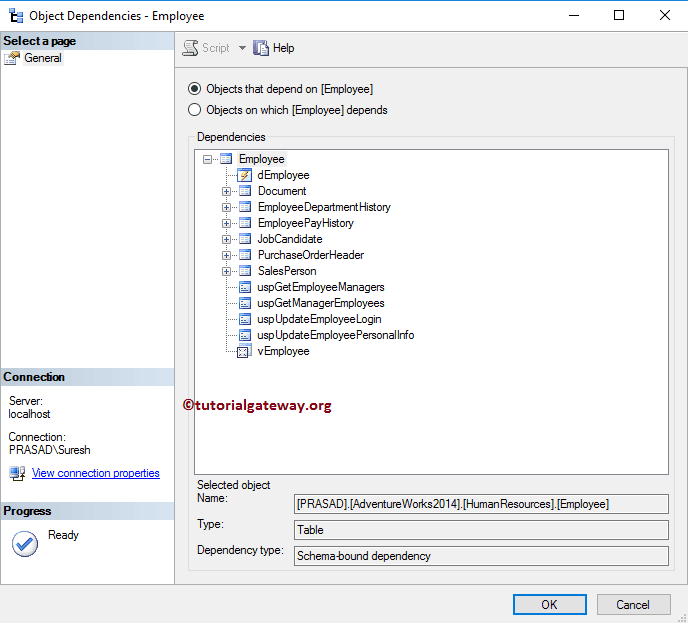Confirm with the OK button
The height and width of the screenshot is (623, 688).
click(x=549, y=605)
